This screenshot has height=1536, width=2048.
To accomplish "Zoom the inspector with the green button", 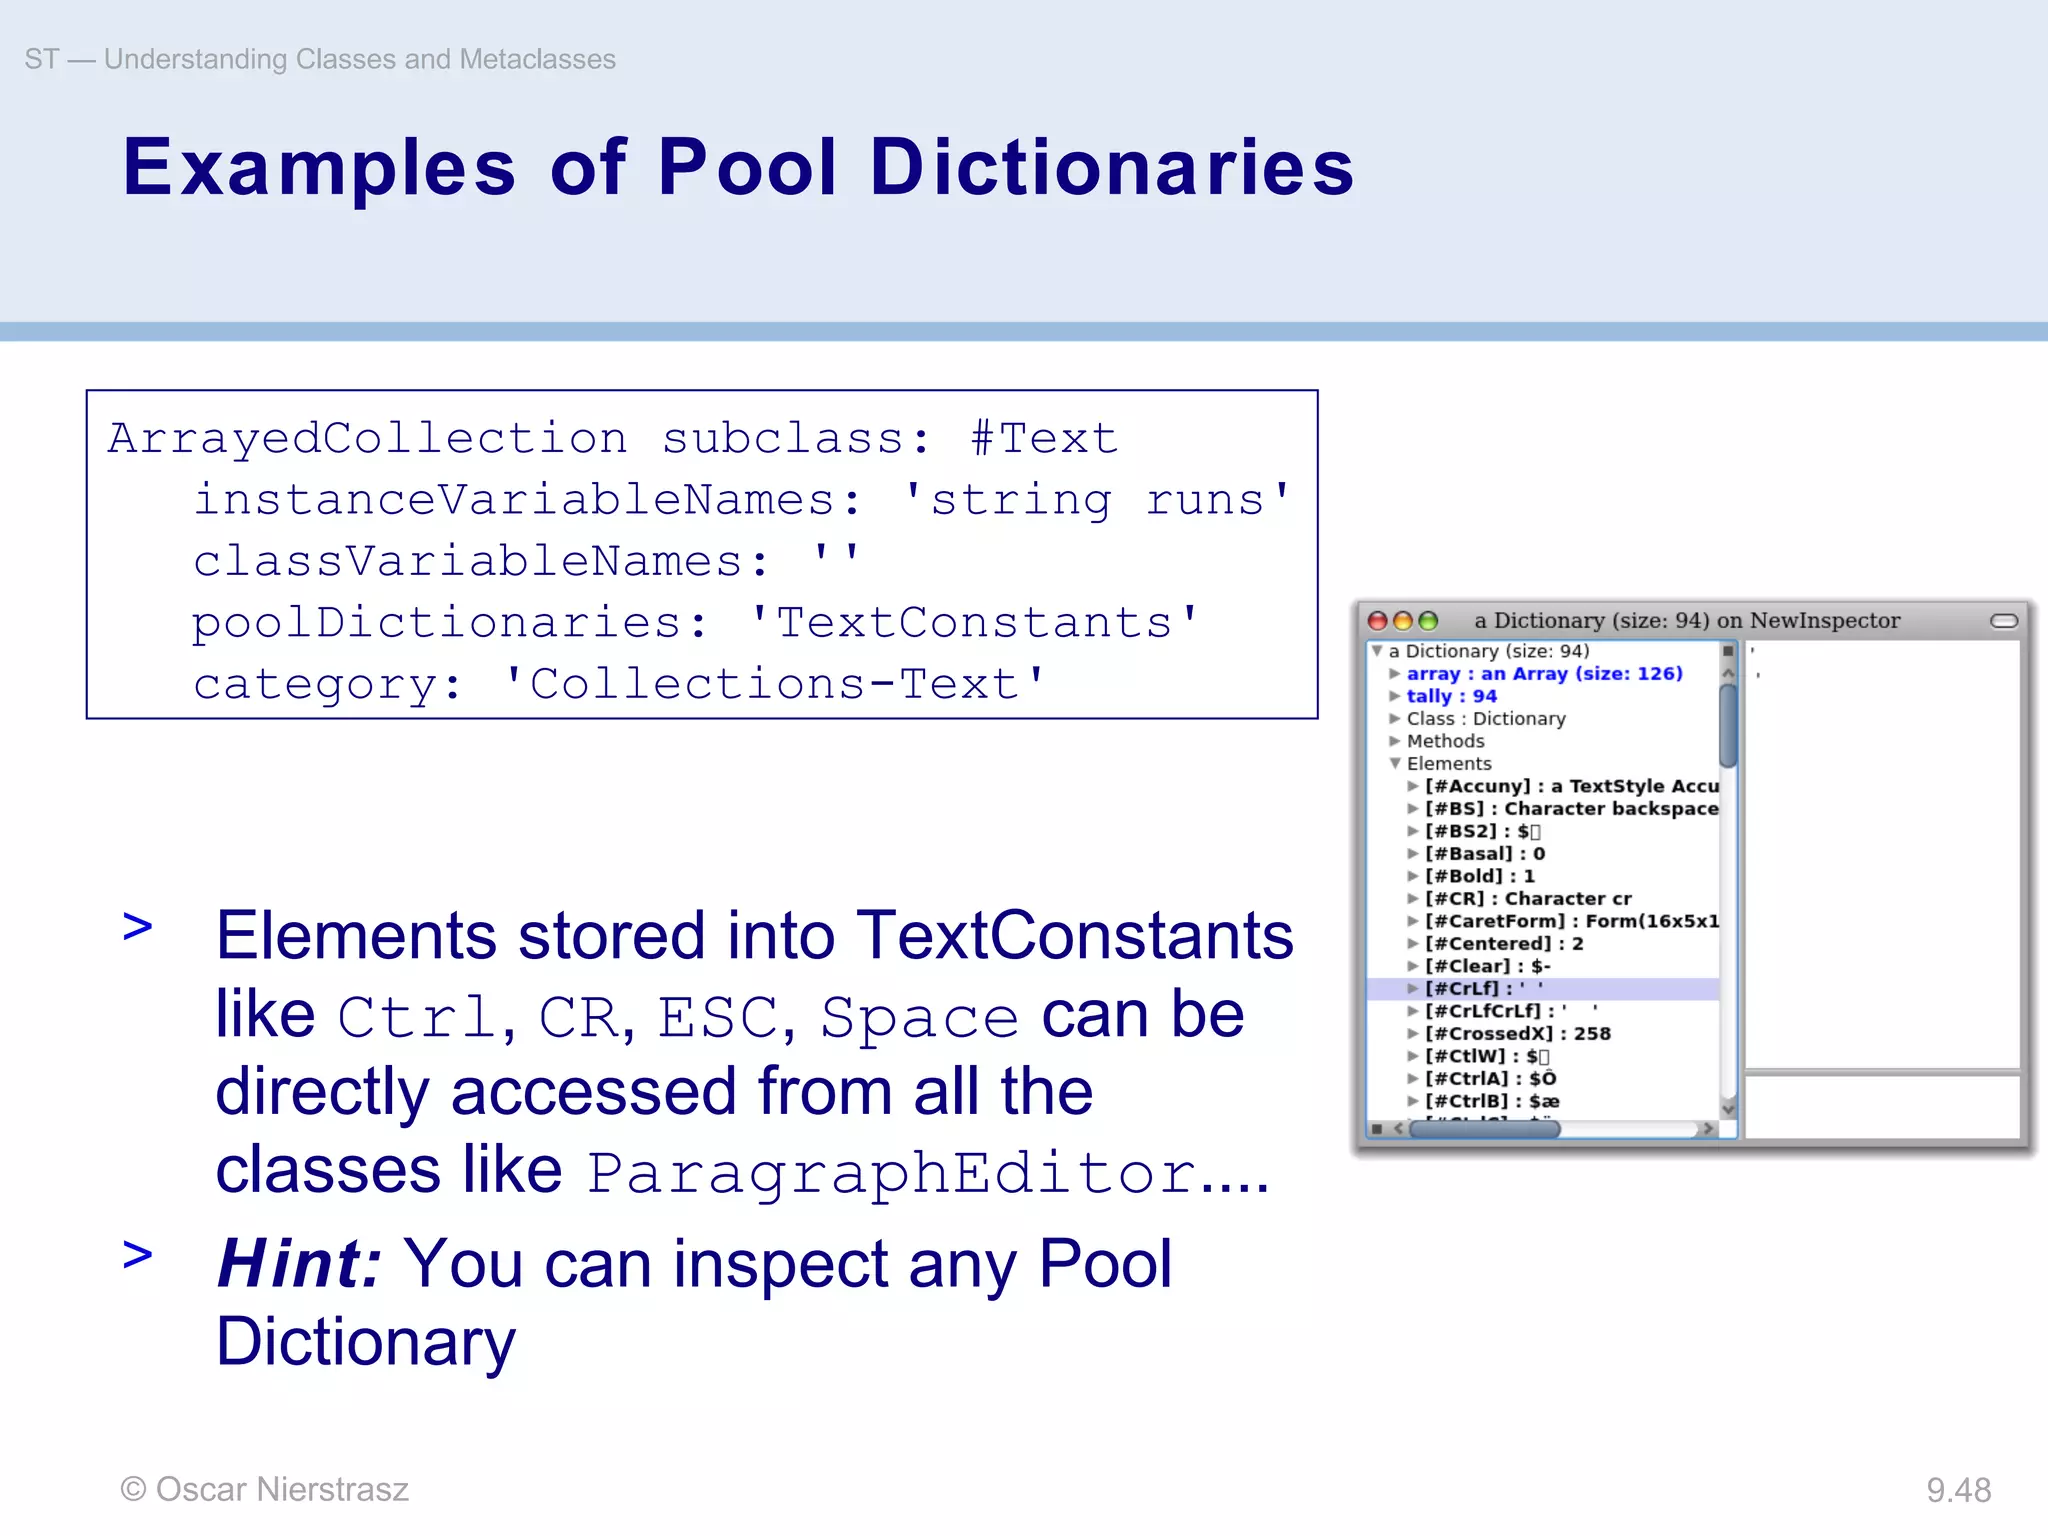I will [1428, 621].
